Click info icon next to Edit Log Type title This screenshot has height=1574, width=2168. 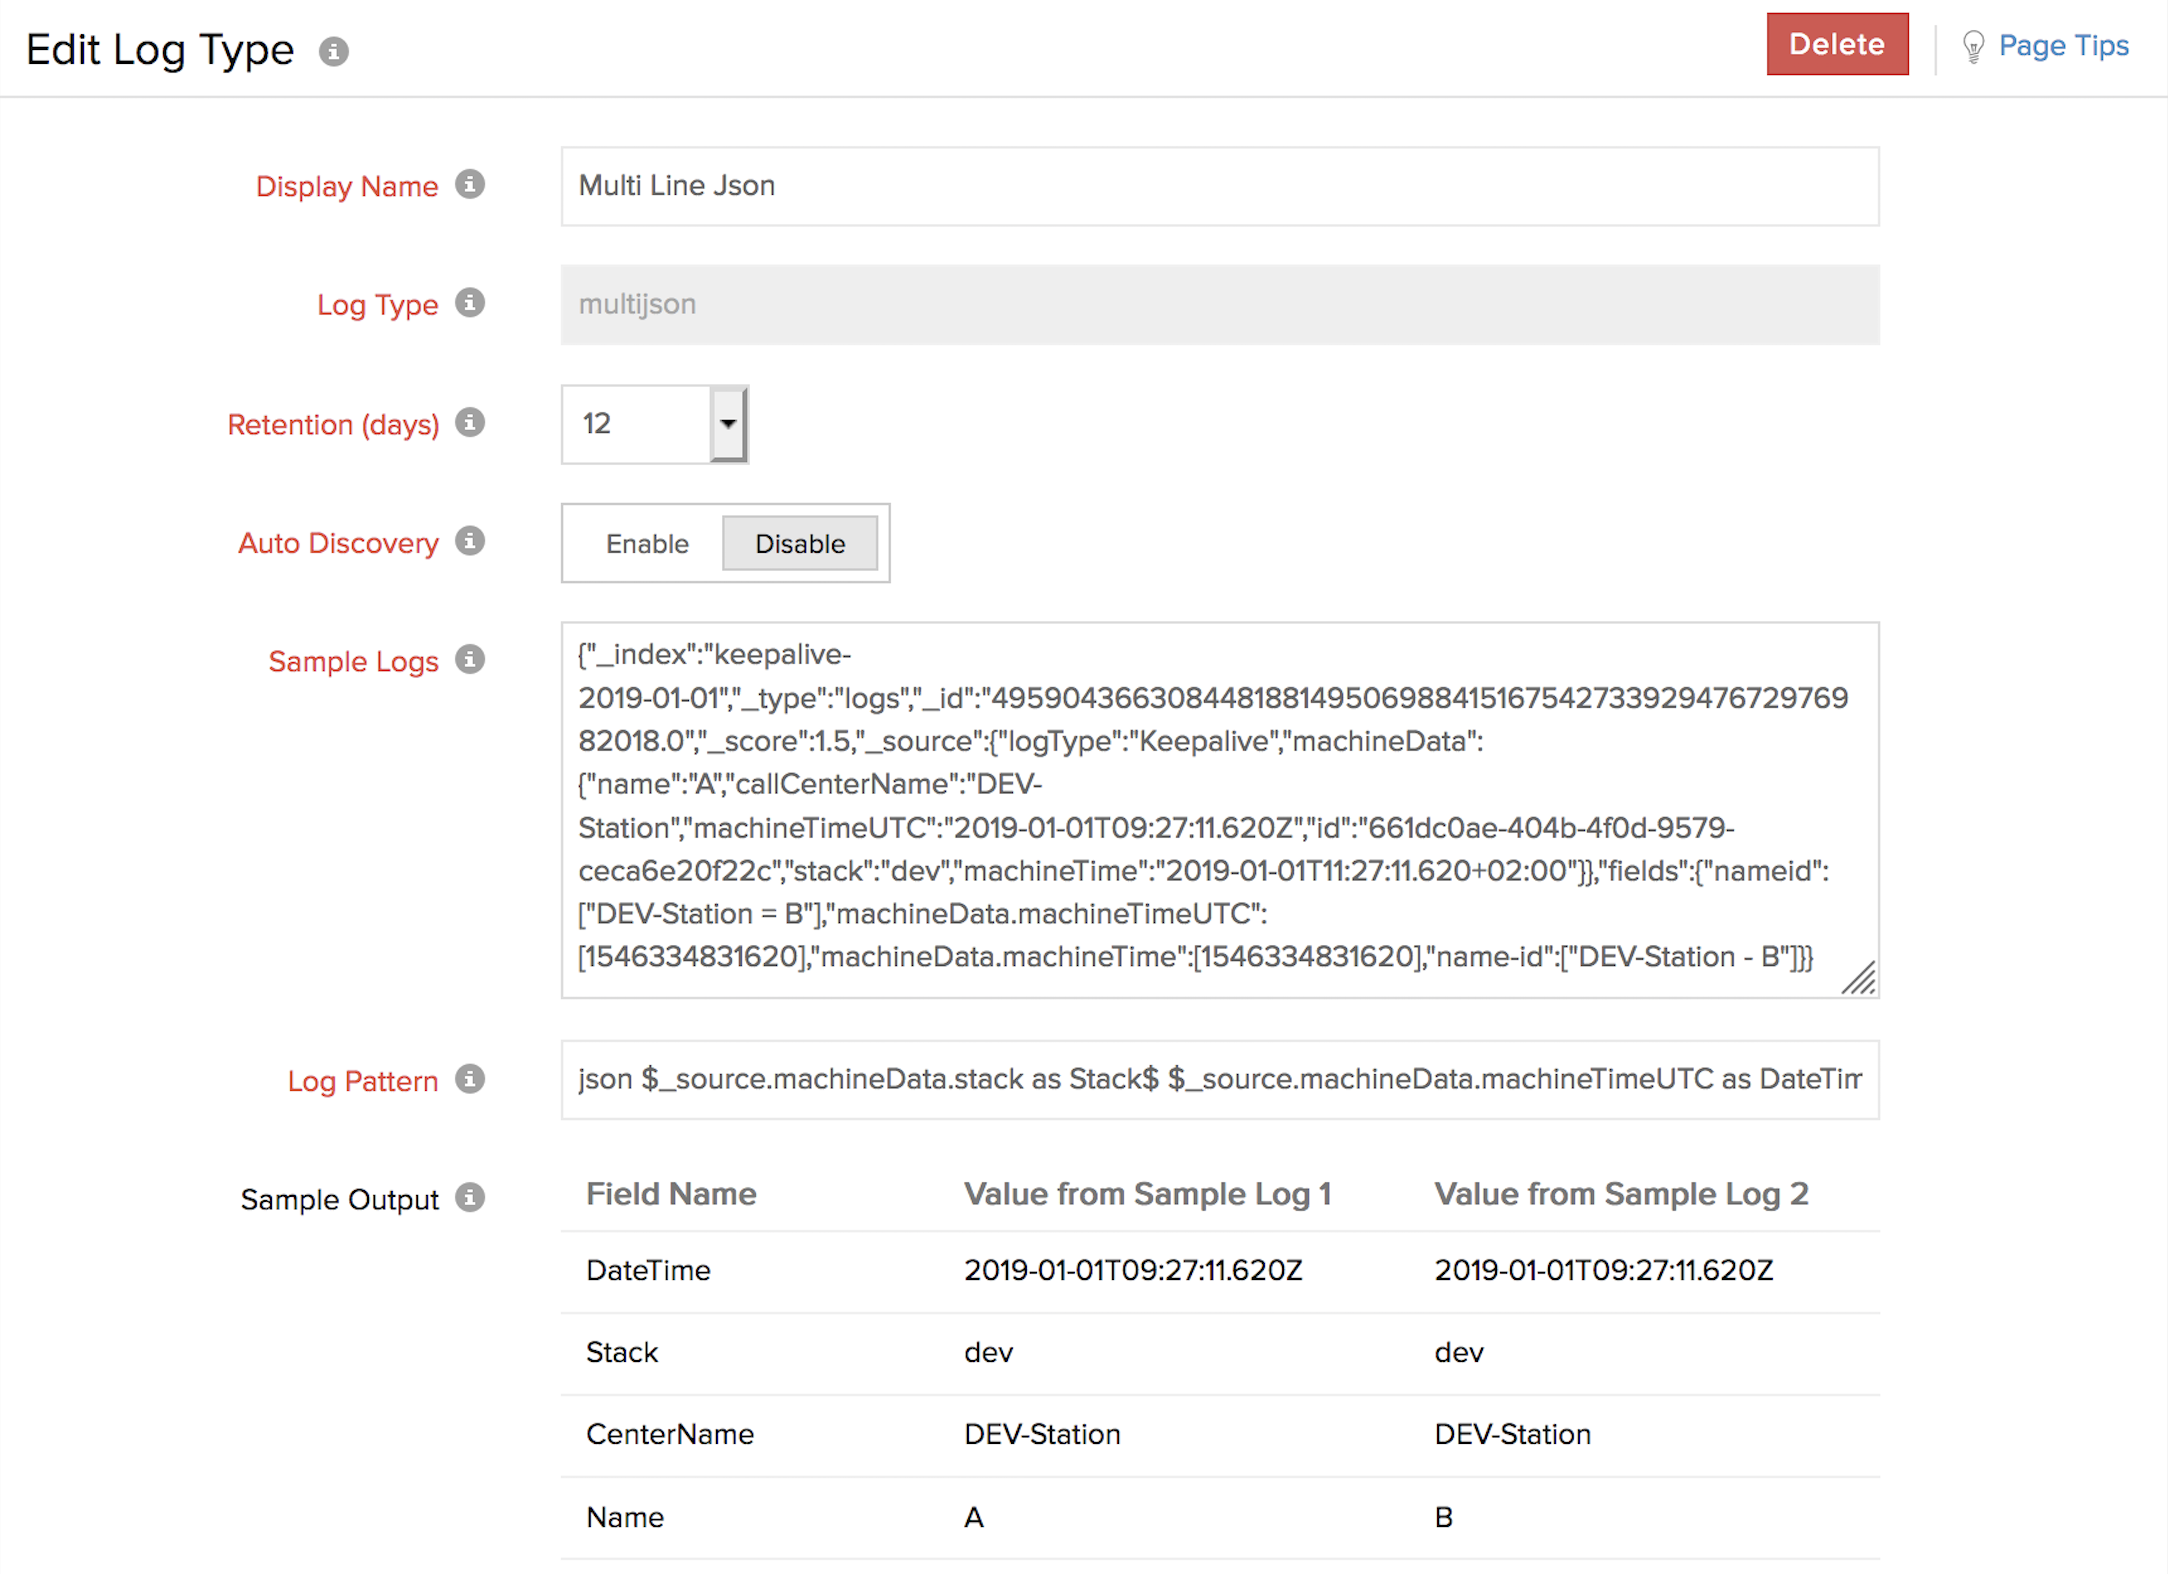[333, 51]
